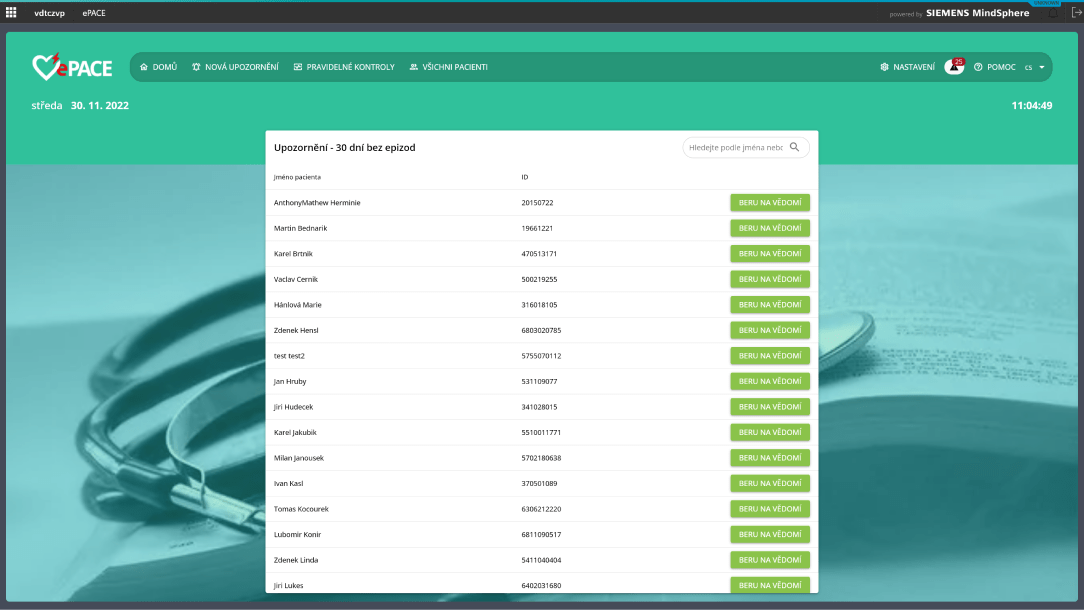
Task: Confirm alert for Zdenek Hensl
Action: [x=769, y=330]
